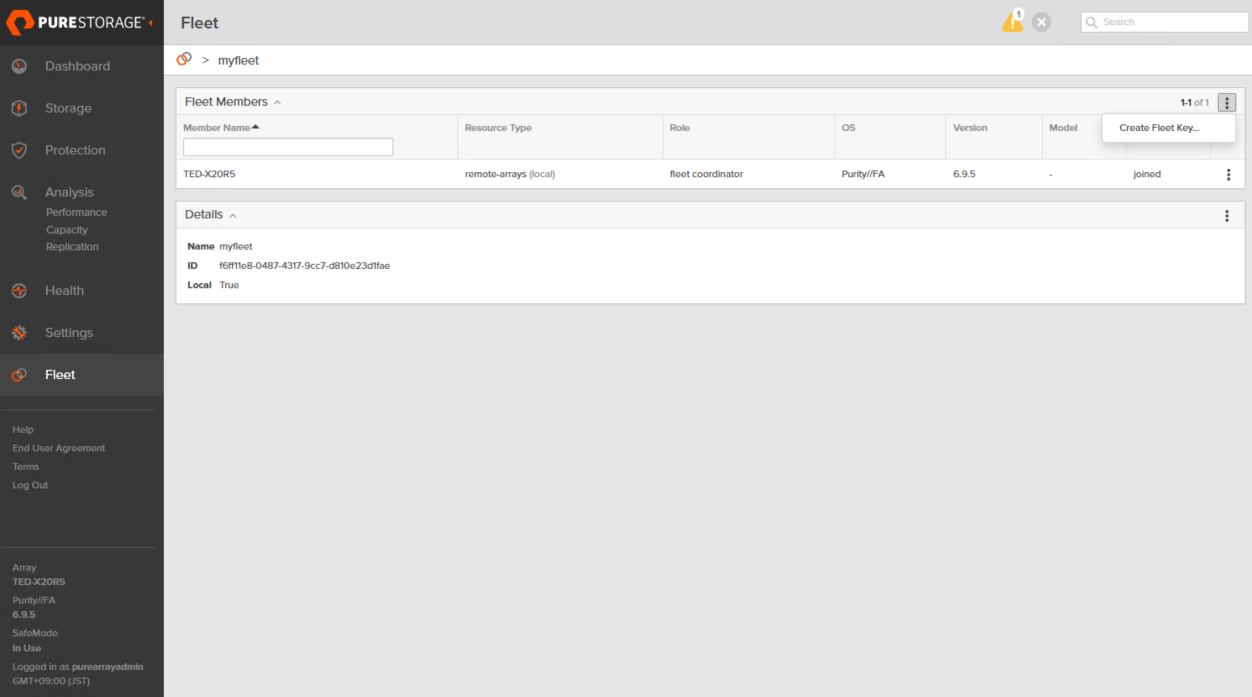The width and height of the screenshot is (1252, 697).
Task: Open the Terms link
Action: click(x=26, y=467)
